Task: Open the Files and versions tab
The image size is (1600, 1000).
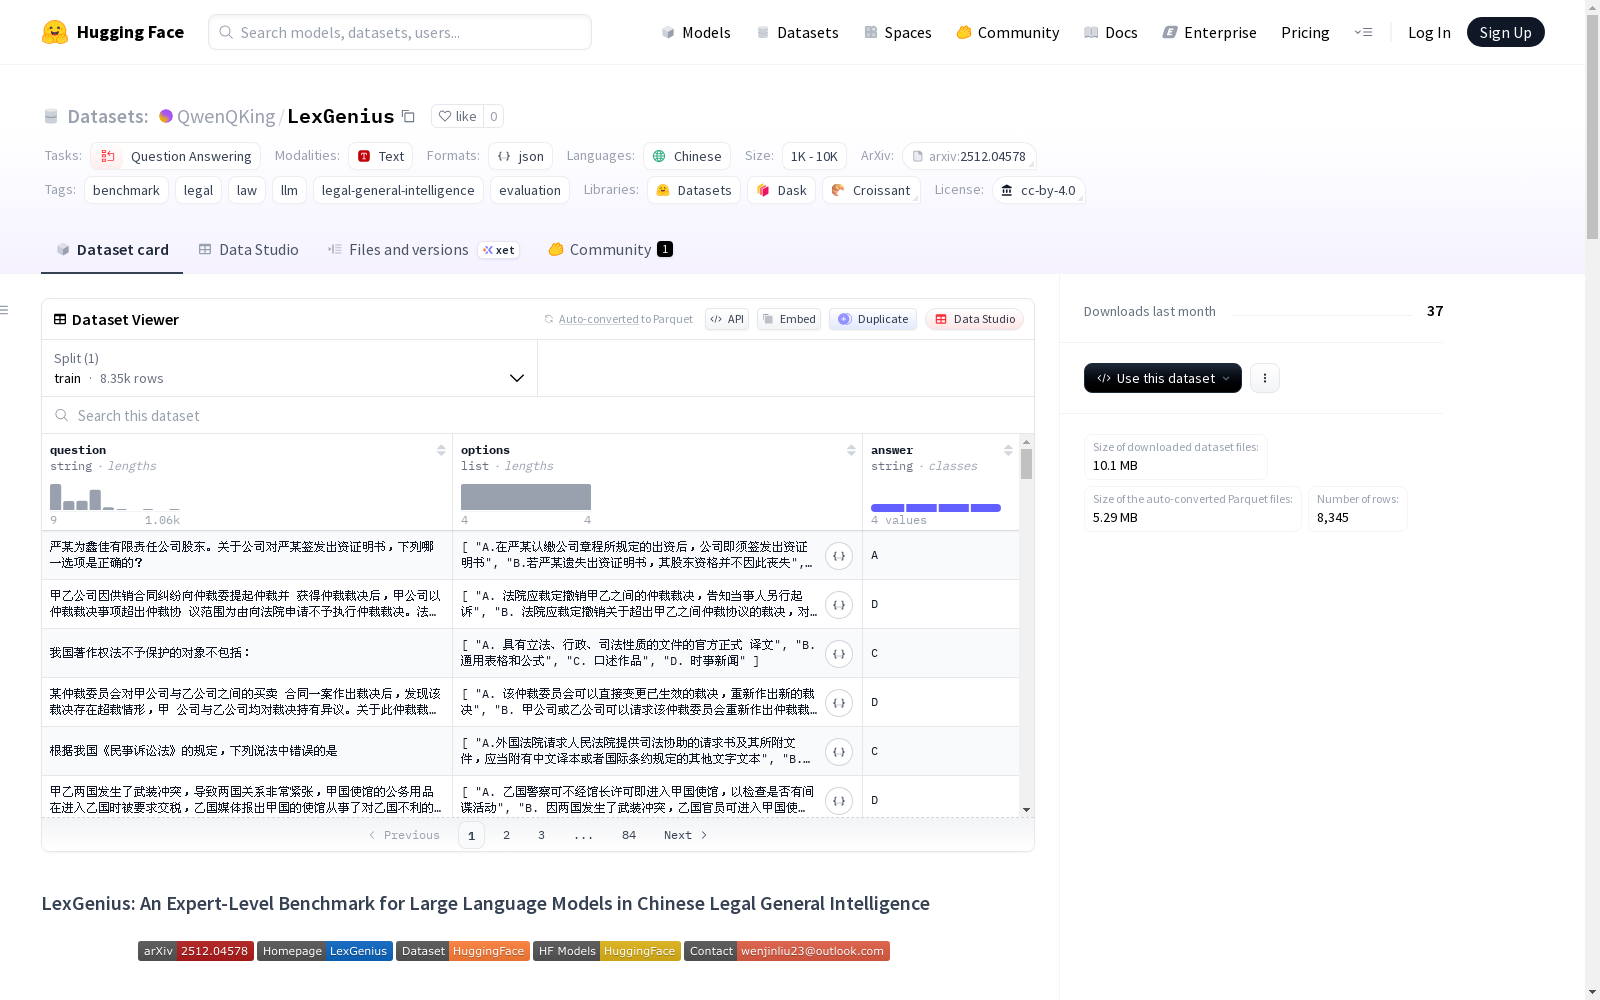Action: [x=423, y=250]
